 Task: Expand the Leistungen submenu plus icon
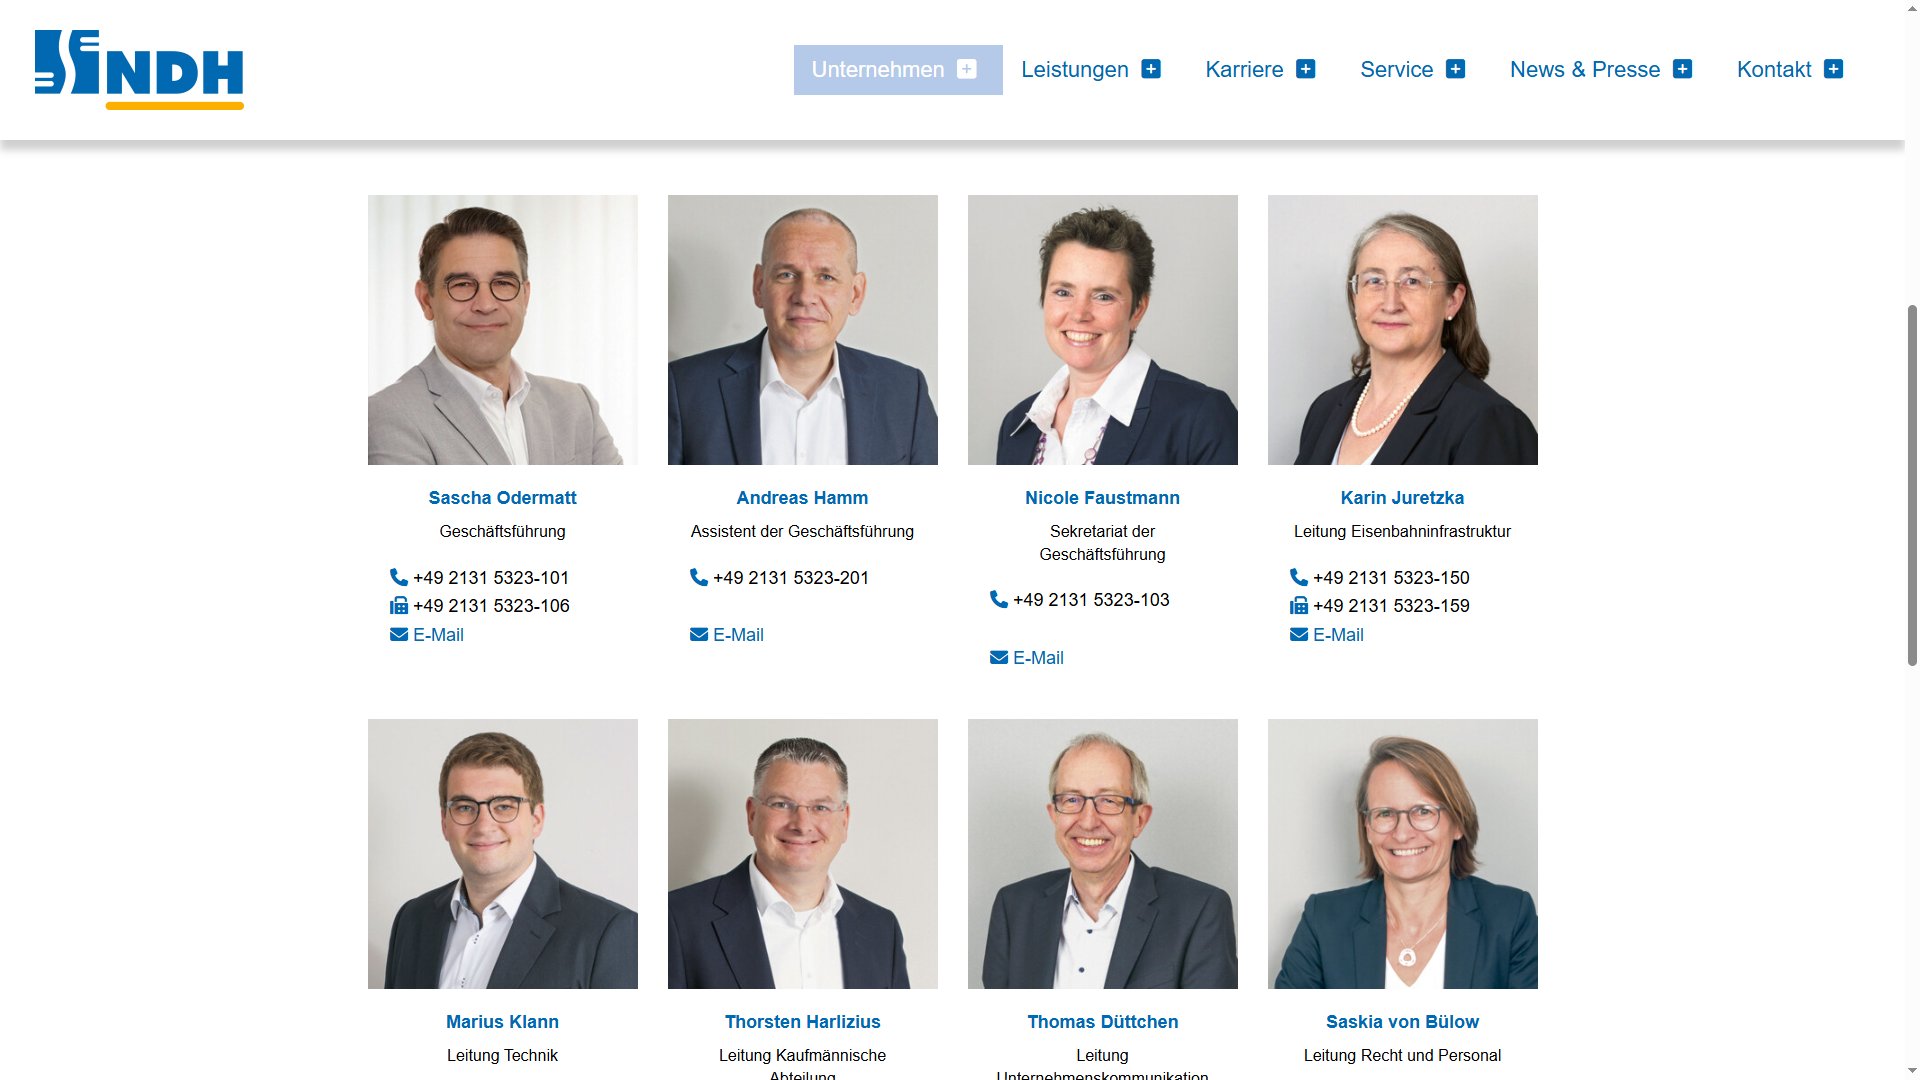(x=1151, y=69)
